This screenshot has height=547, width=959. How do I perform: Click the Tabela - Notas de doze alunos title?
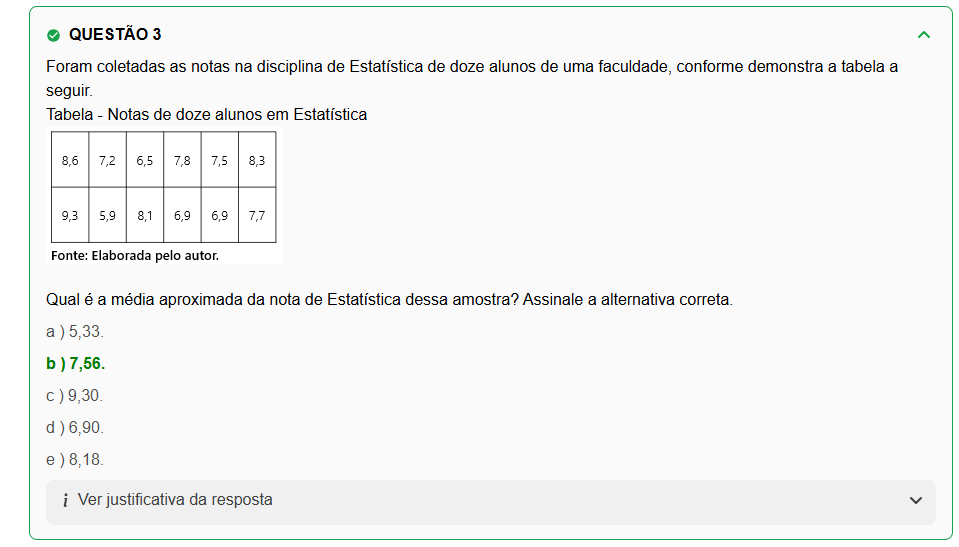(206, 115)
